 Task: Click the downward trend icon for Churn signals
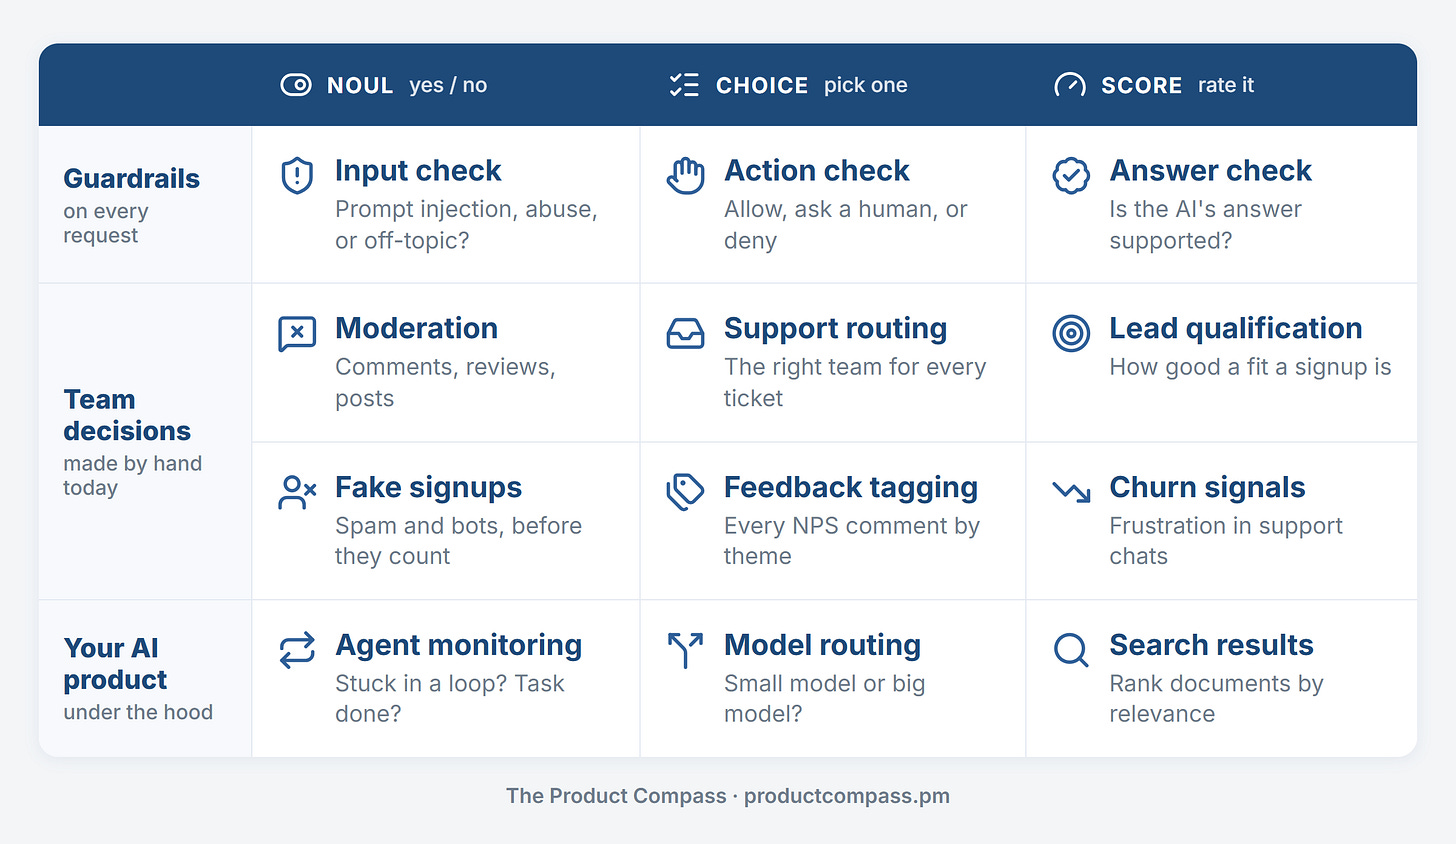pyautogui.click(x=1071, y=491)
